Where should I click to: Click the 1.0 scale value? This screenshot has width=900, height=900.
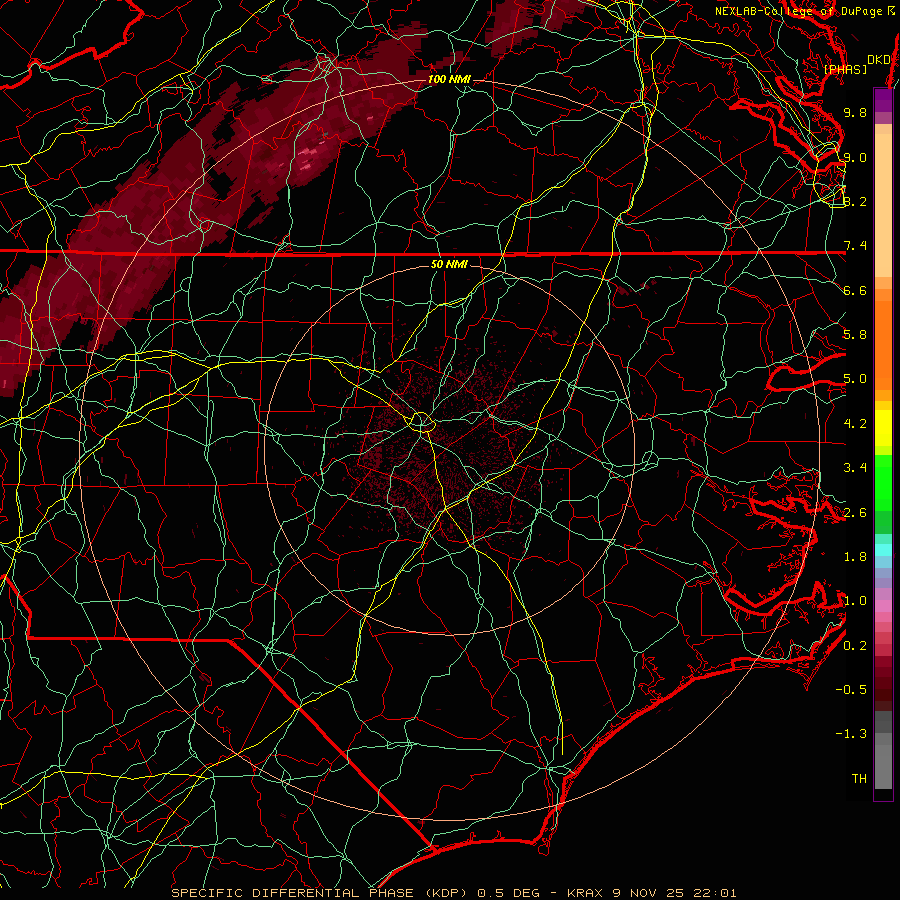point(855,601)
